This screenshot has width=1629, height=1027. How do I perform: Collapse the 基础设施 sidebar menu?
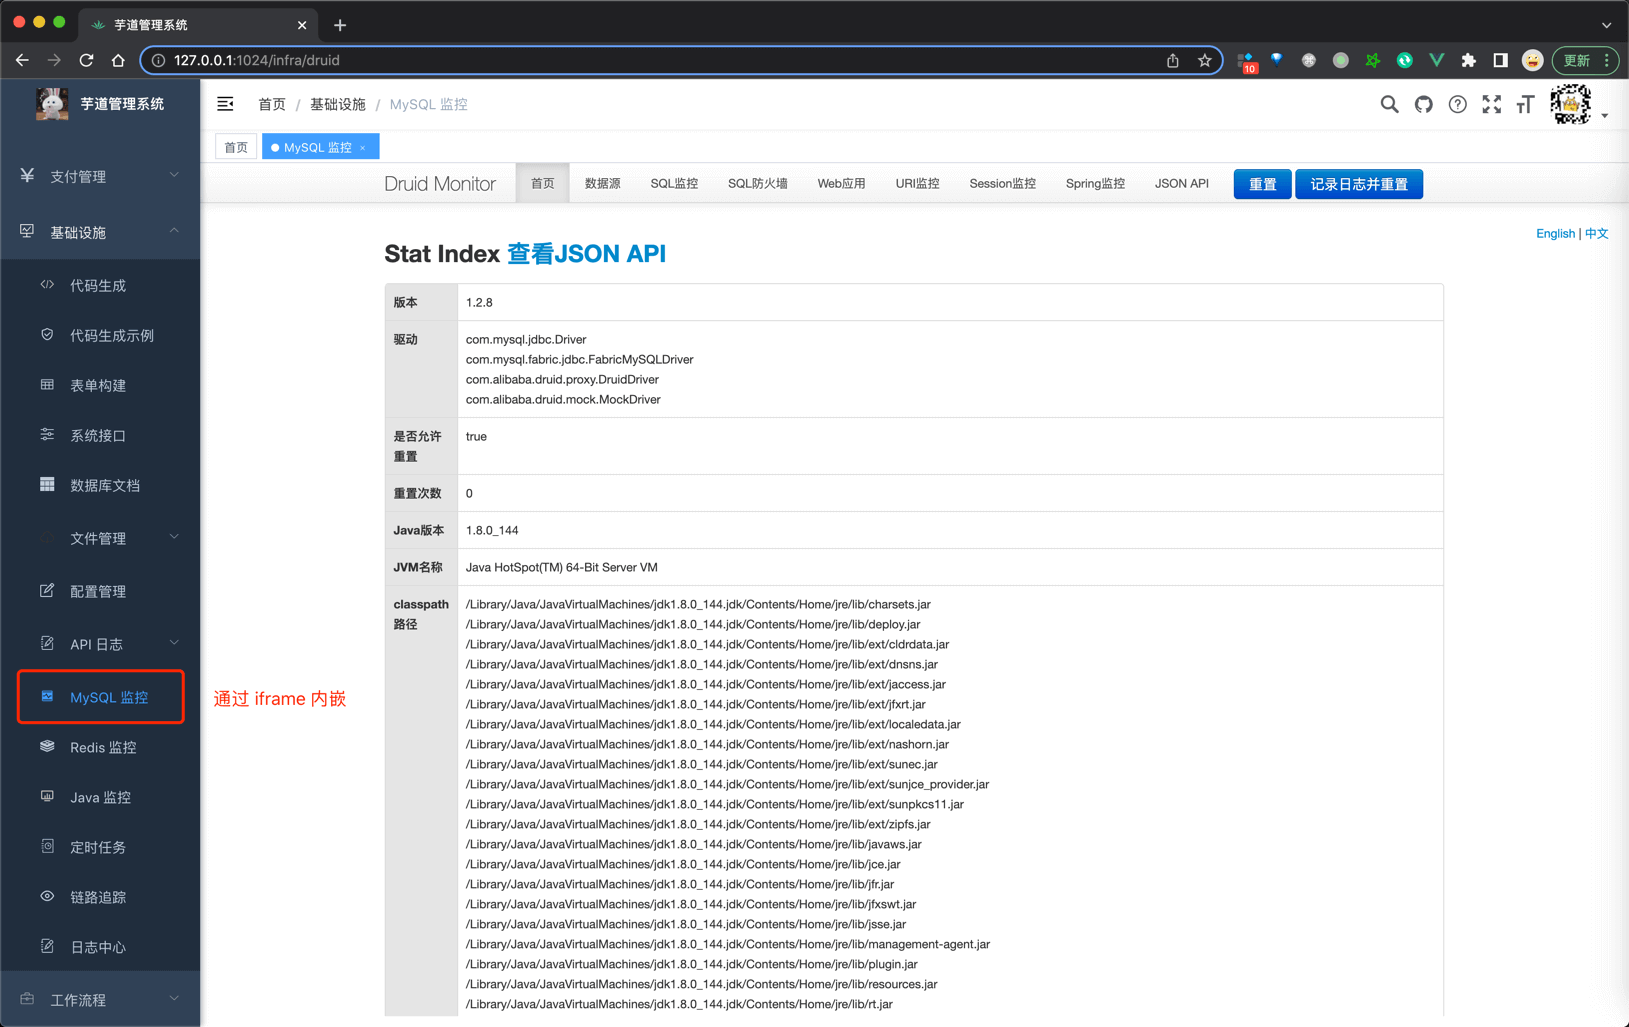point(100,232)
